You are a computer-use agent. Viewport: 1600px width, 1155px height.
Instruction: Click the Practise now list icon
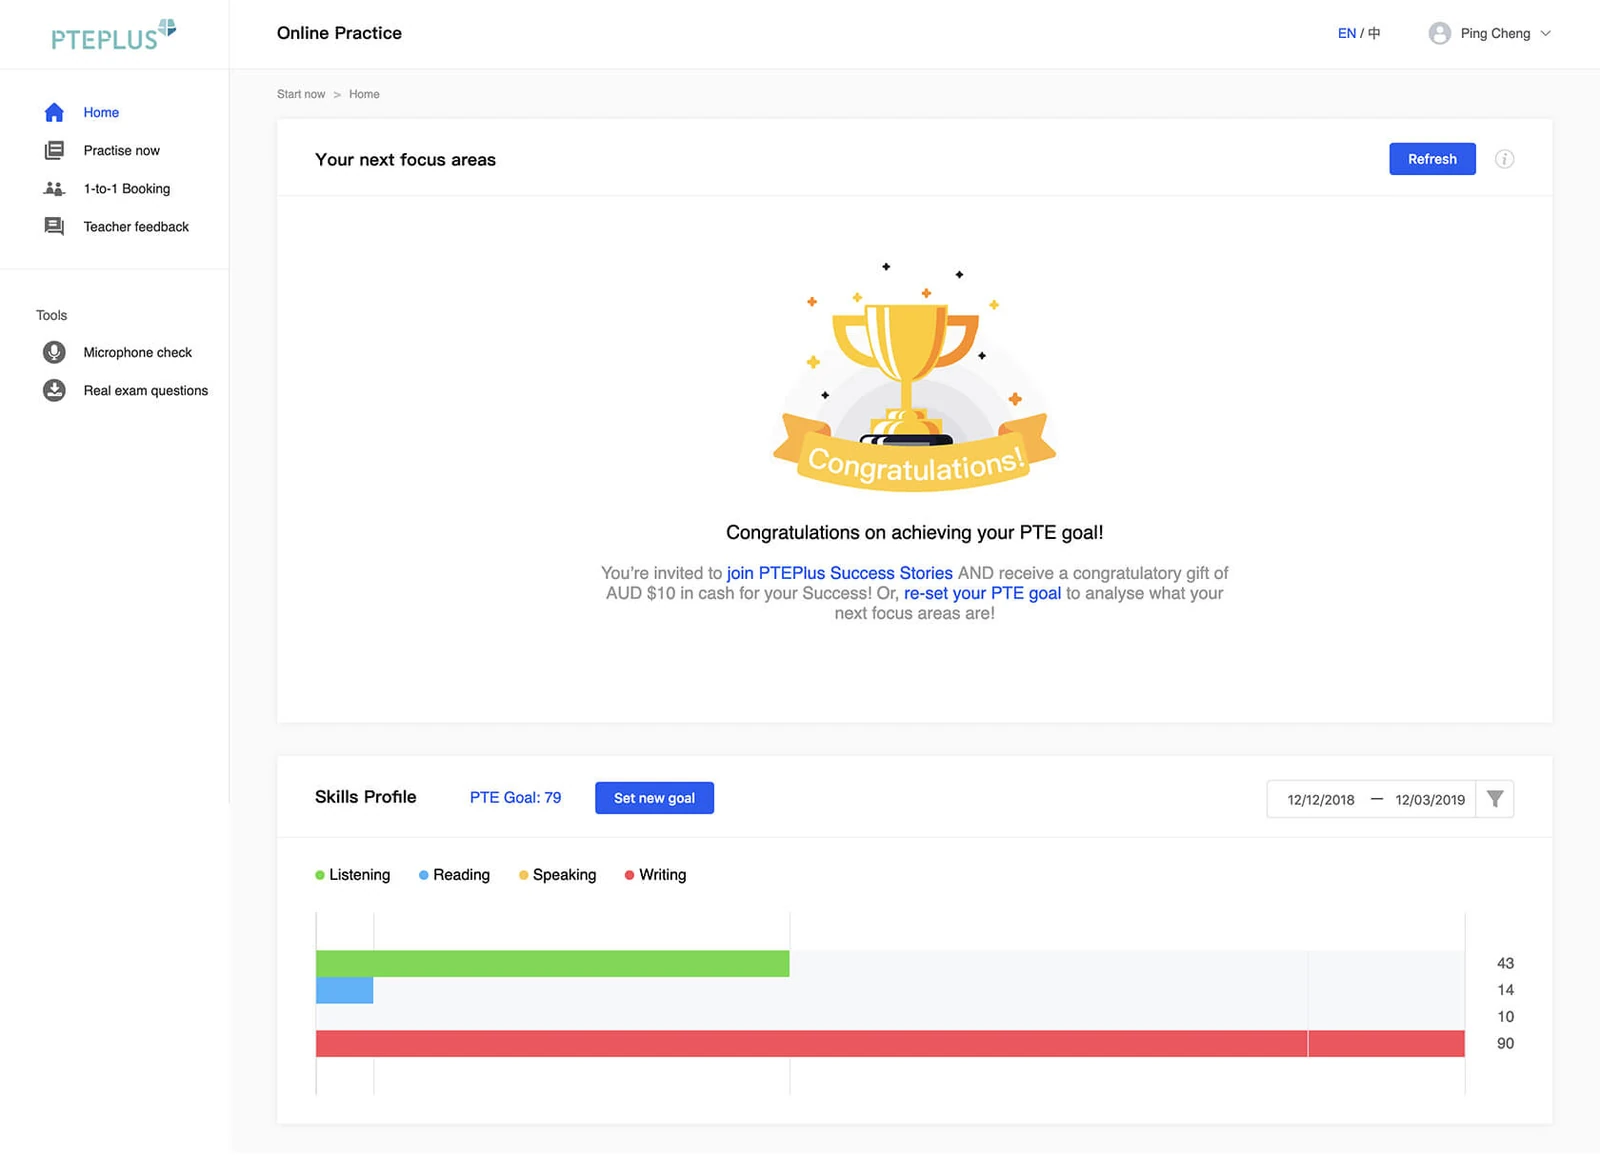point(54,150)
